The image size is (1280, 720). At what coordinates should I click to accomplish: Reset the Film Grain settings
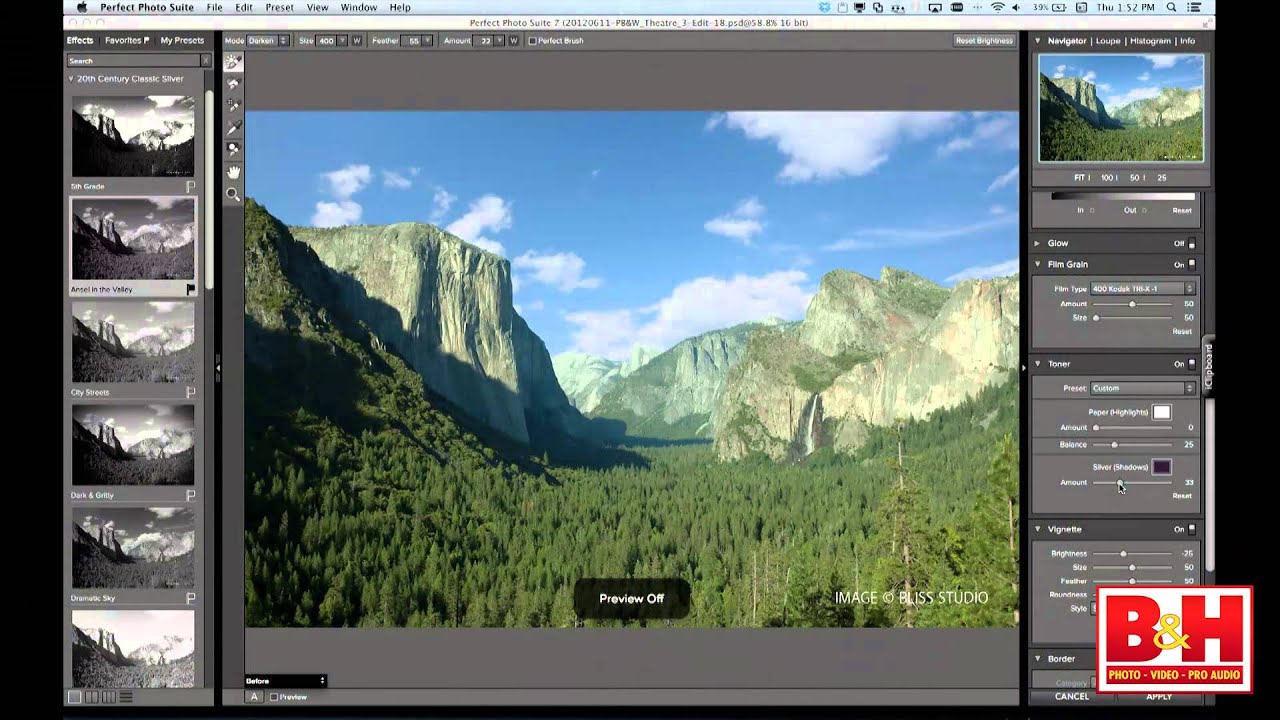coord(1182,331)
